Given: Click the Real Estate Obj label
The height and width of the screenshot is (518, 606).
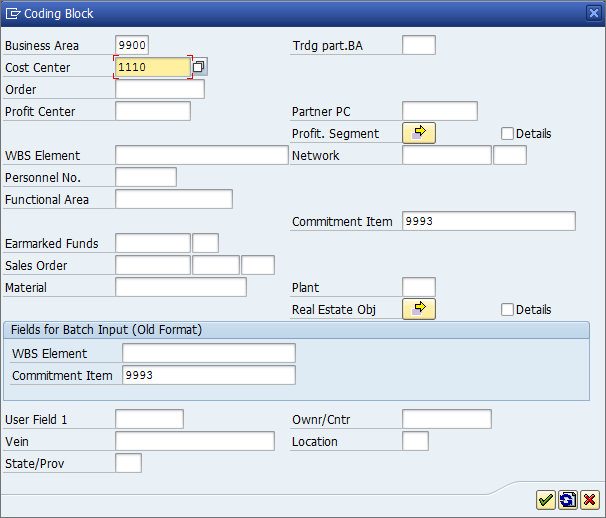Looking at the screenshot, I should (x=334, y=310).
